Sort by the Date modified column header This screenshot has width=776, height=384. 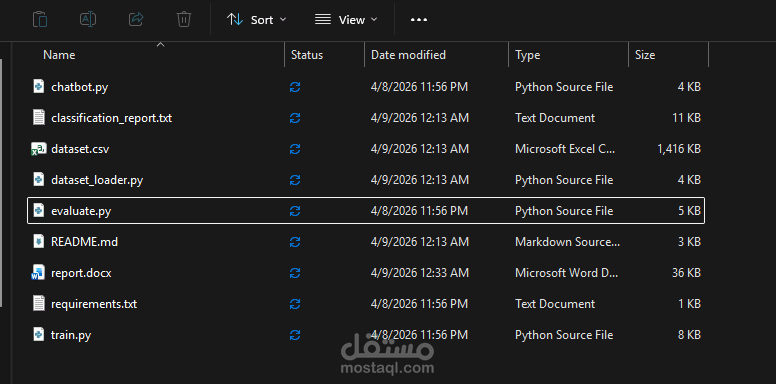pos(408,55)
